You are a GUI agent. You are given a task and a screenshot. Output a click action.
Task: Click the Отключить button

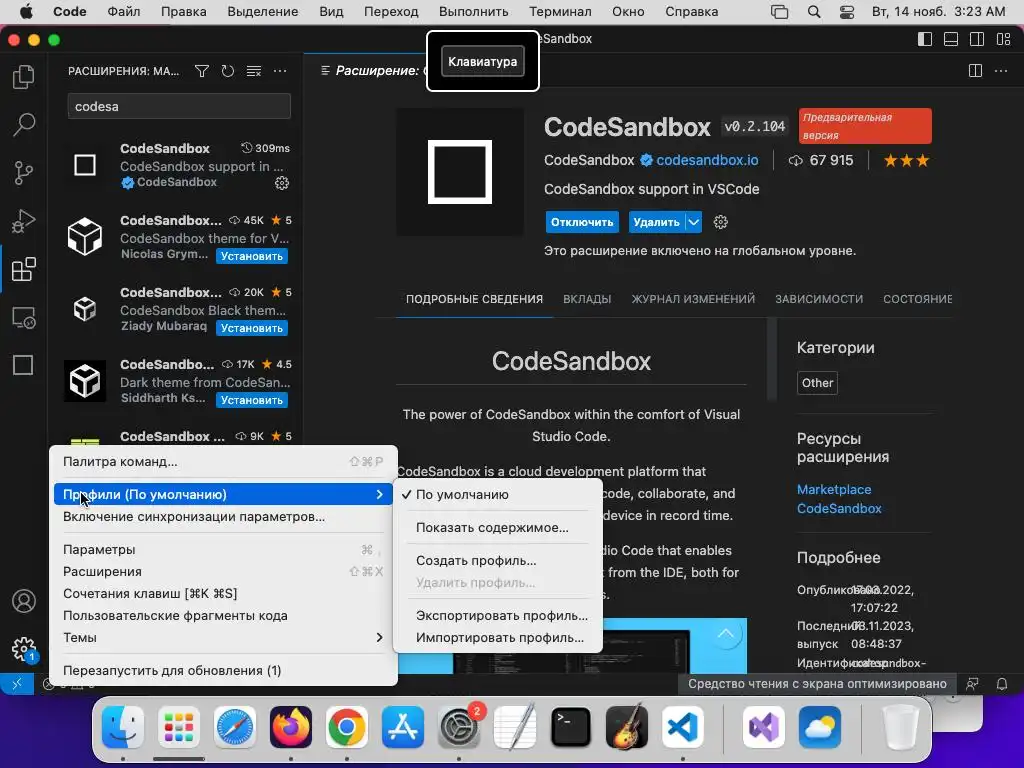pos(582,222)
